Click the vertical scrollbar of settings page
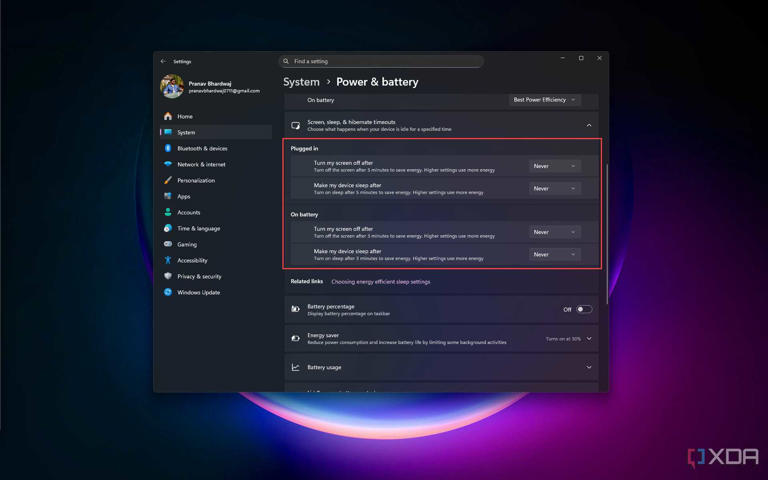The image size is (768, 480). click(607, 233)
